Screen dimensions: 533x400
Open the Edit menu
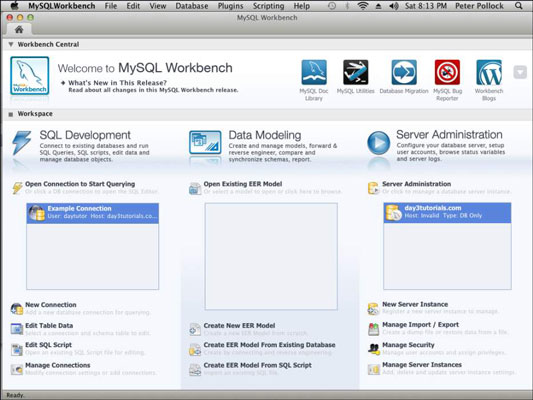point(133,6)
